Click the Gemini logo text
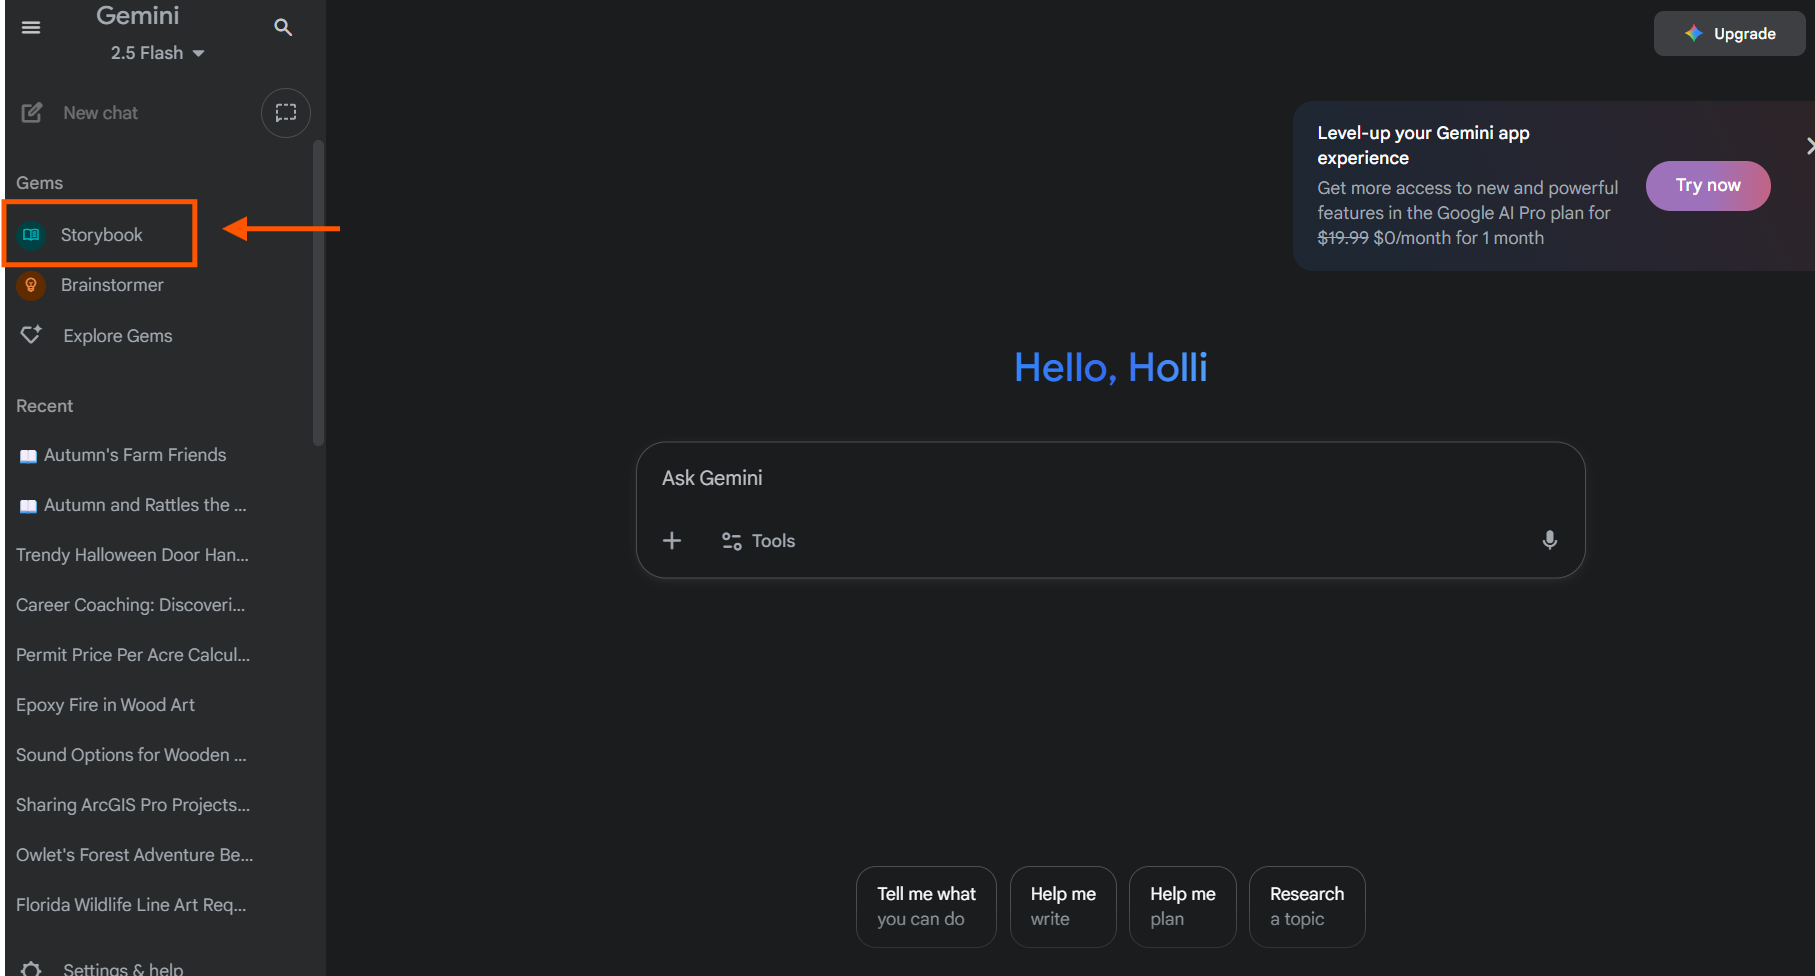This screenshot has height=976, width=1815. pyautogui.click(x=138, y=16)
